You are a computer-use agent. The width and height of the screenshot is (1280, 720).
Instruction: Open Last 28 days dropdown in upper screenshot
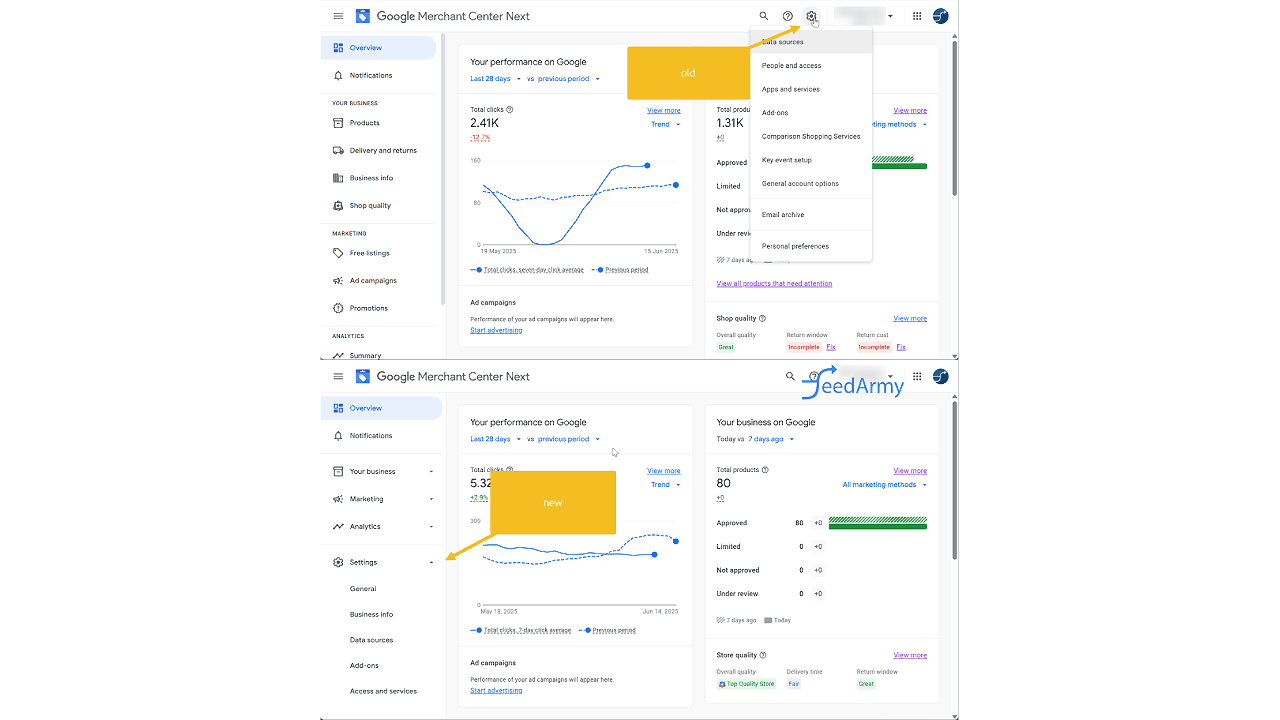pyautogui.click(x=496, y=78)
